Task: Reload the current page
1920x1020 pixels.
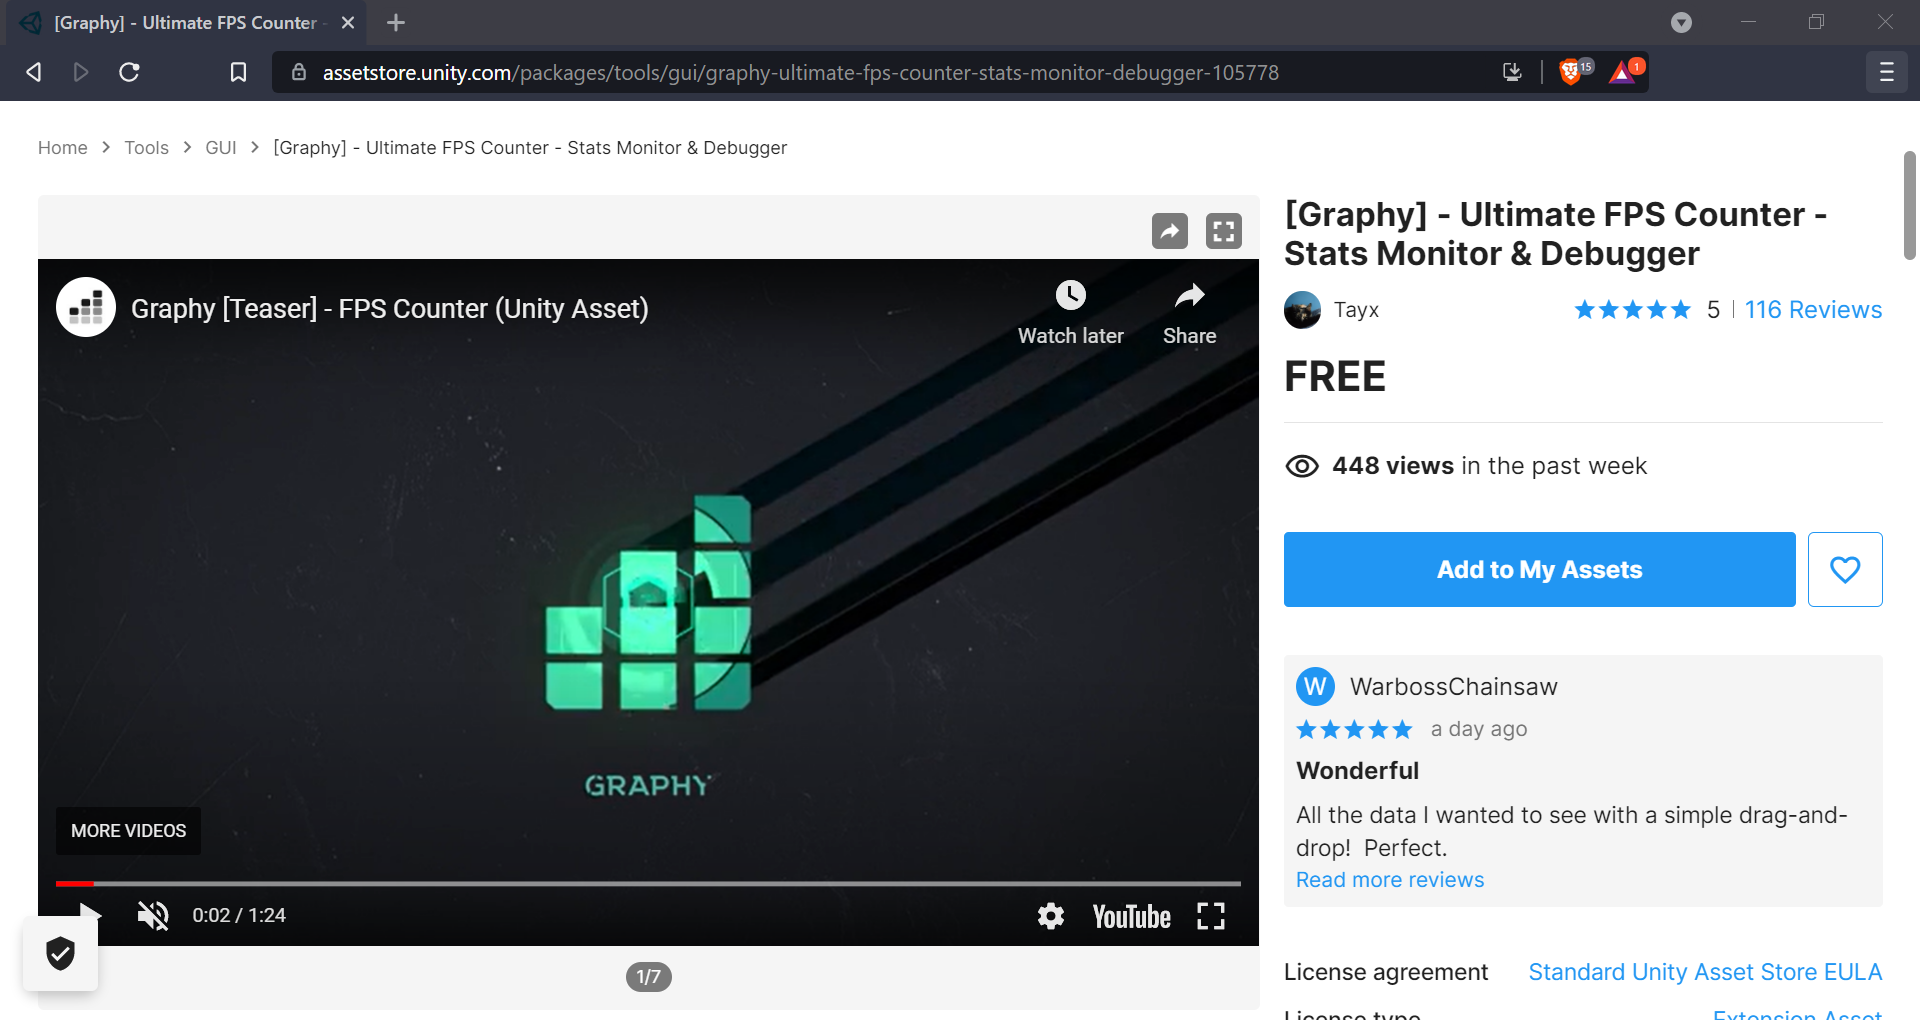Action: click(x=129, y=72)
